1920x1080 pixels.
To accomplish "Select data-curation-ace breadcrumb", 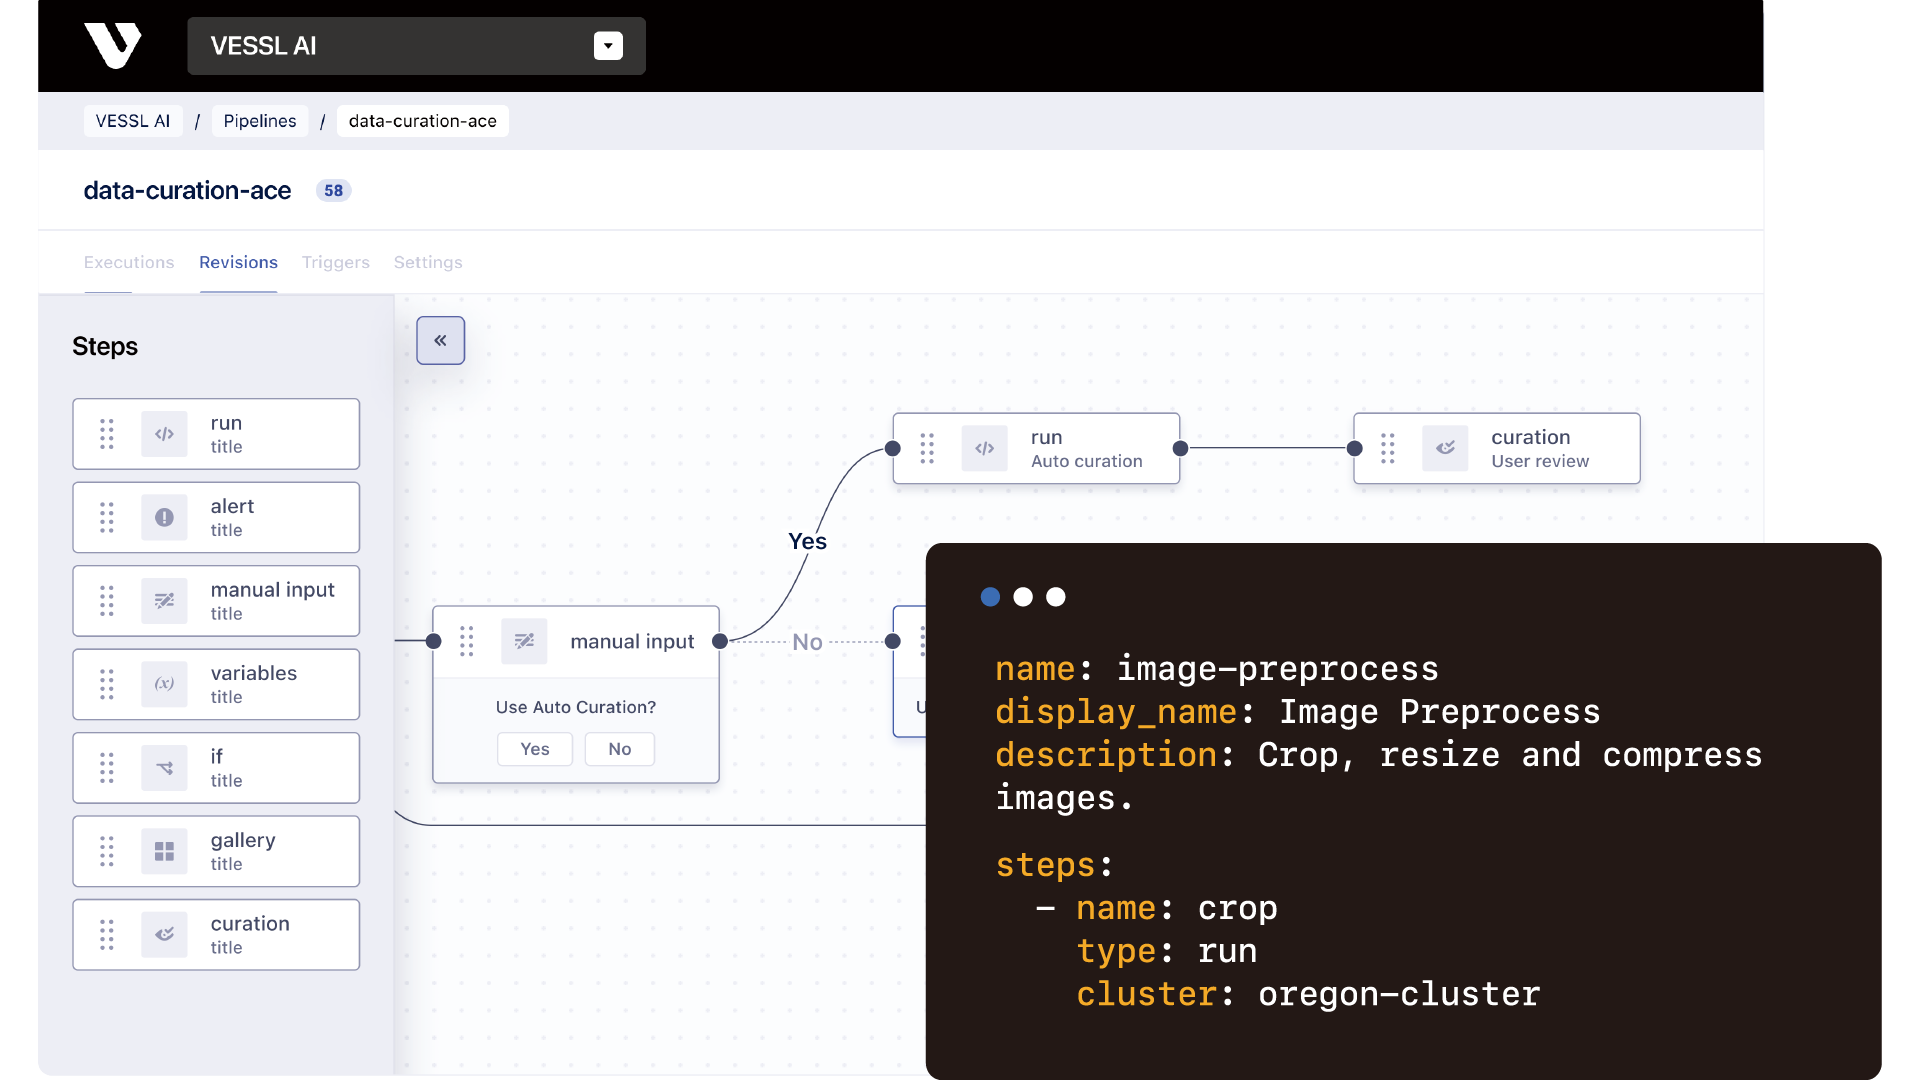I will (423, 121).
